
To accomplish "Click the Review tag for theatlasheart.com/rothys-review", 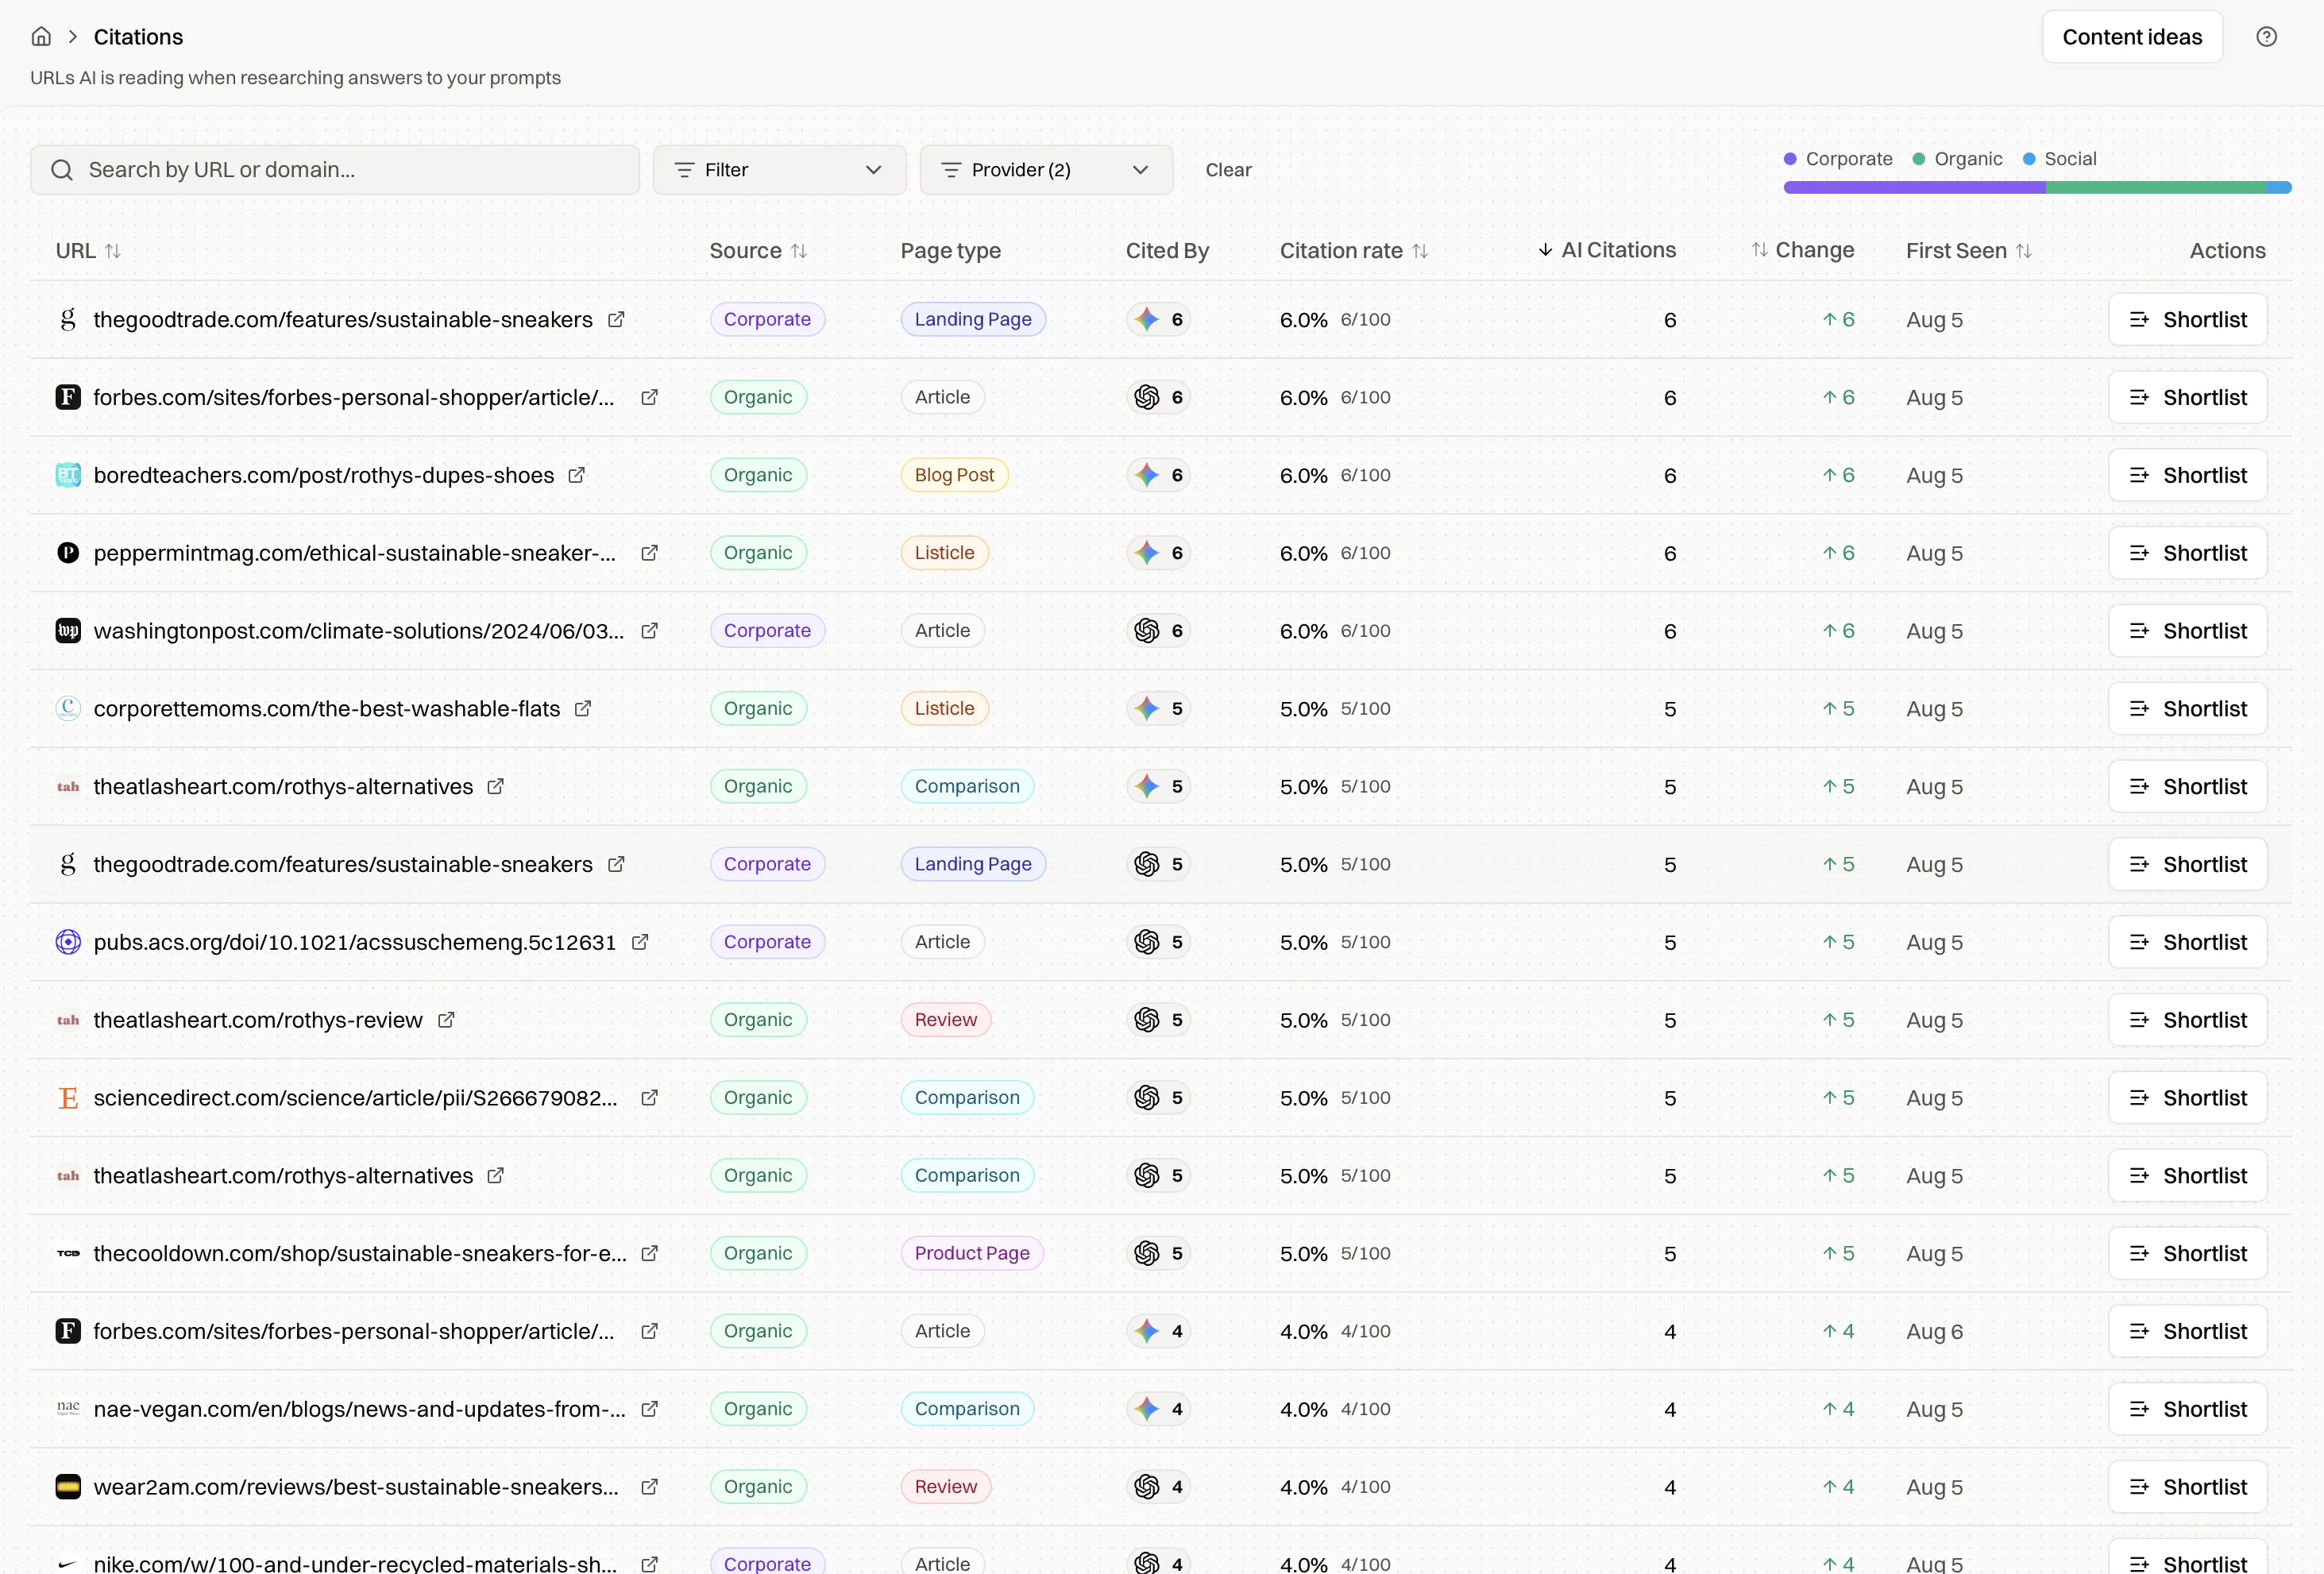I will pyautogui.click(x=945, y=1020).
